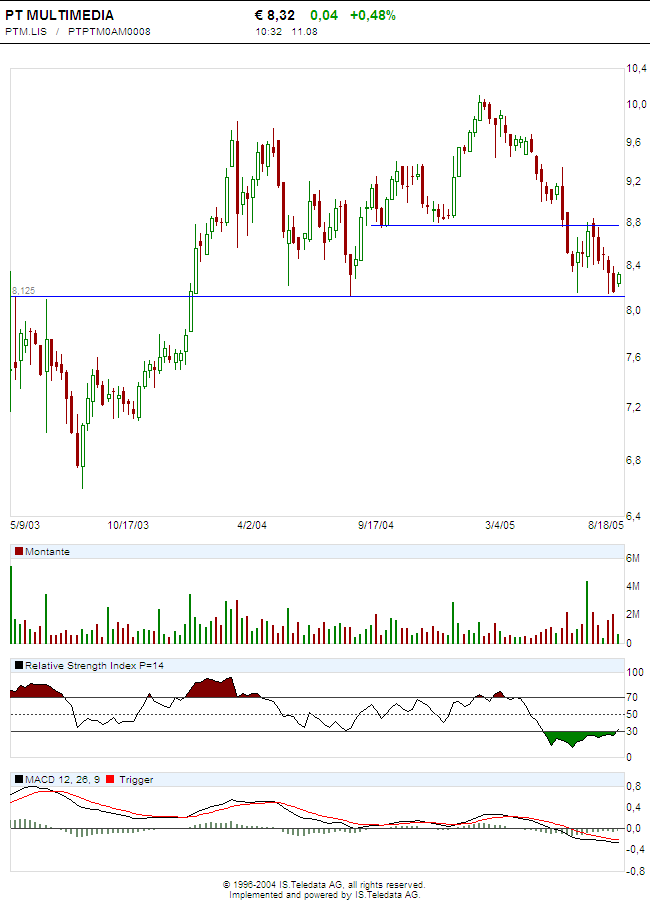Click the 0,04 price change value

pyautogui.click(x=324, y=15)
